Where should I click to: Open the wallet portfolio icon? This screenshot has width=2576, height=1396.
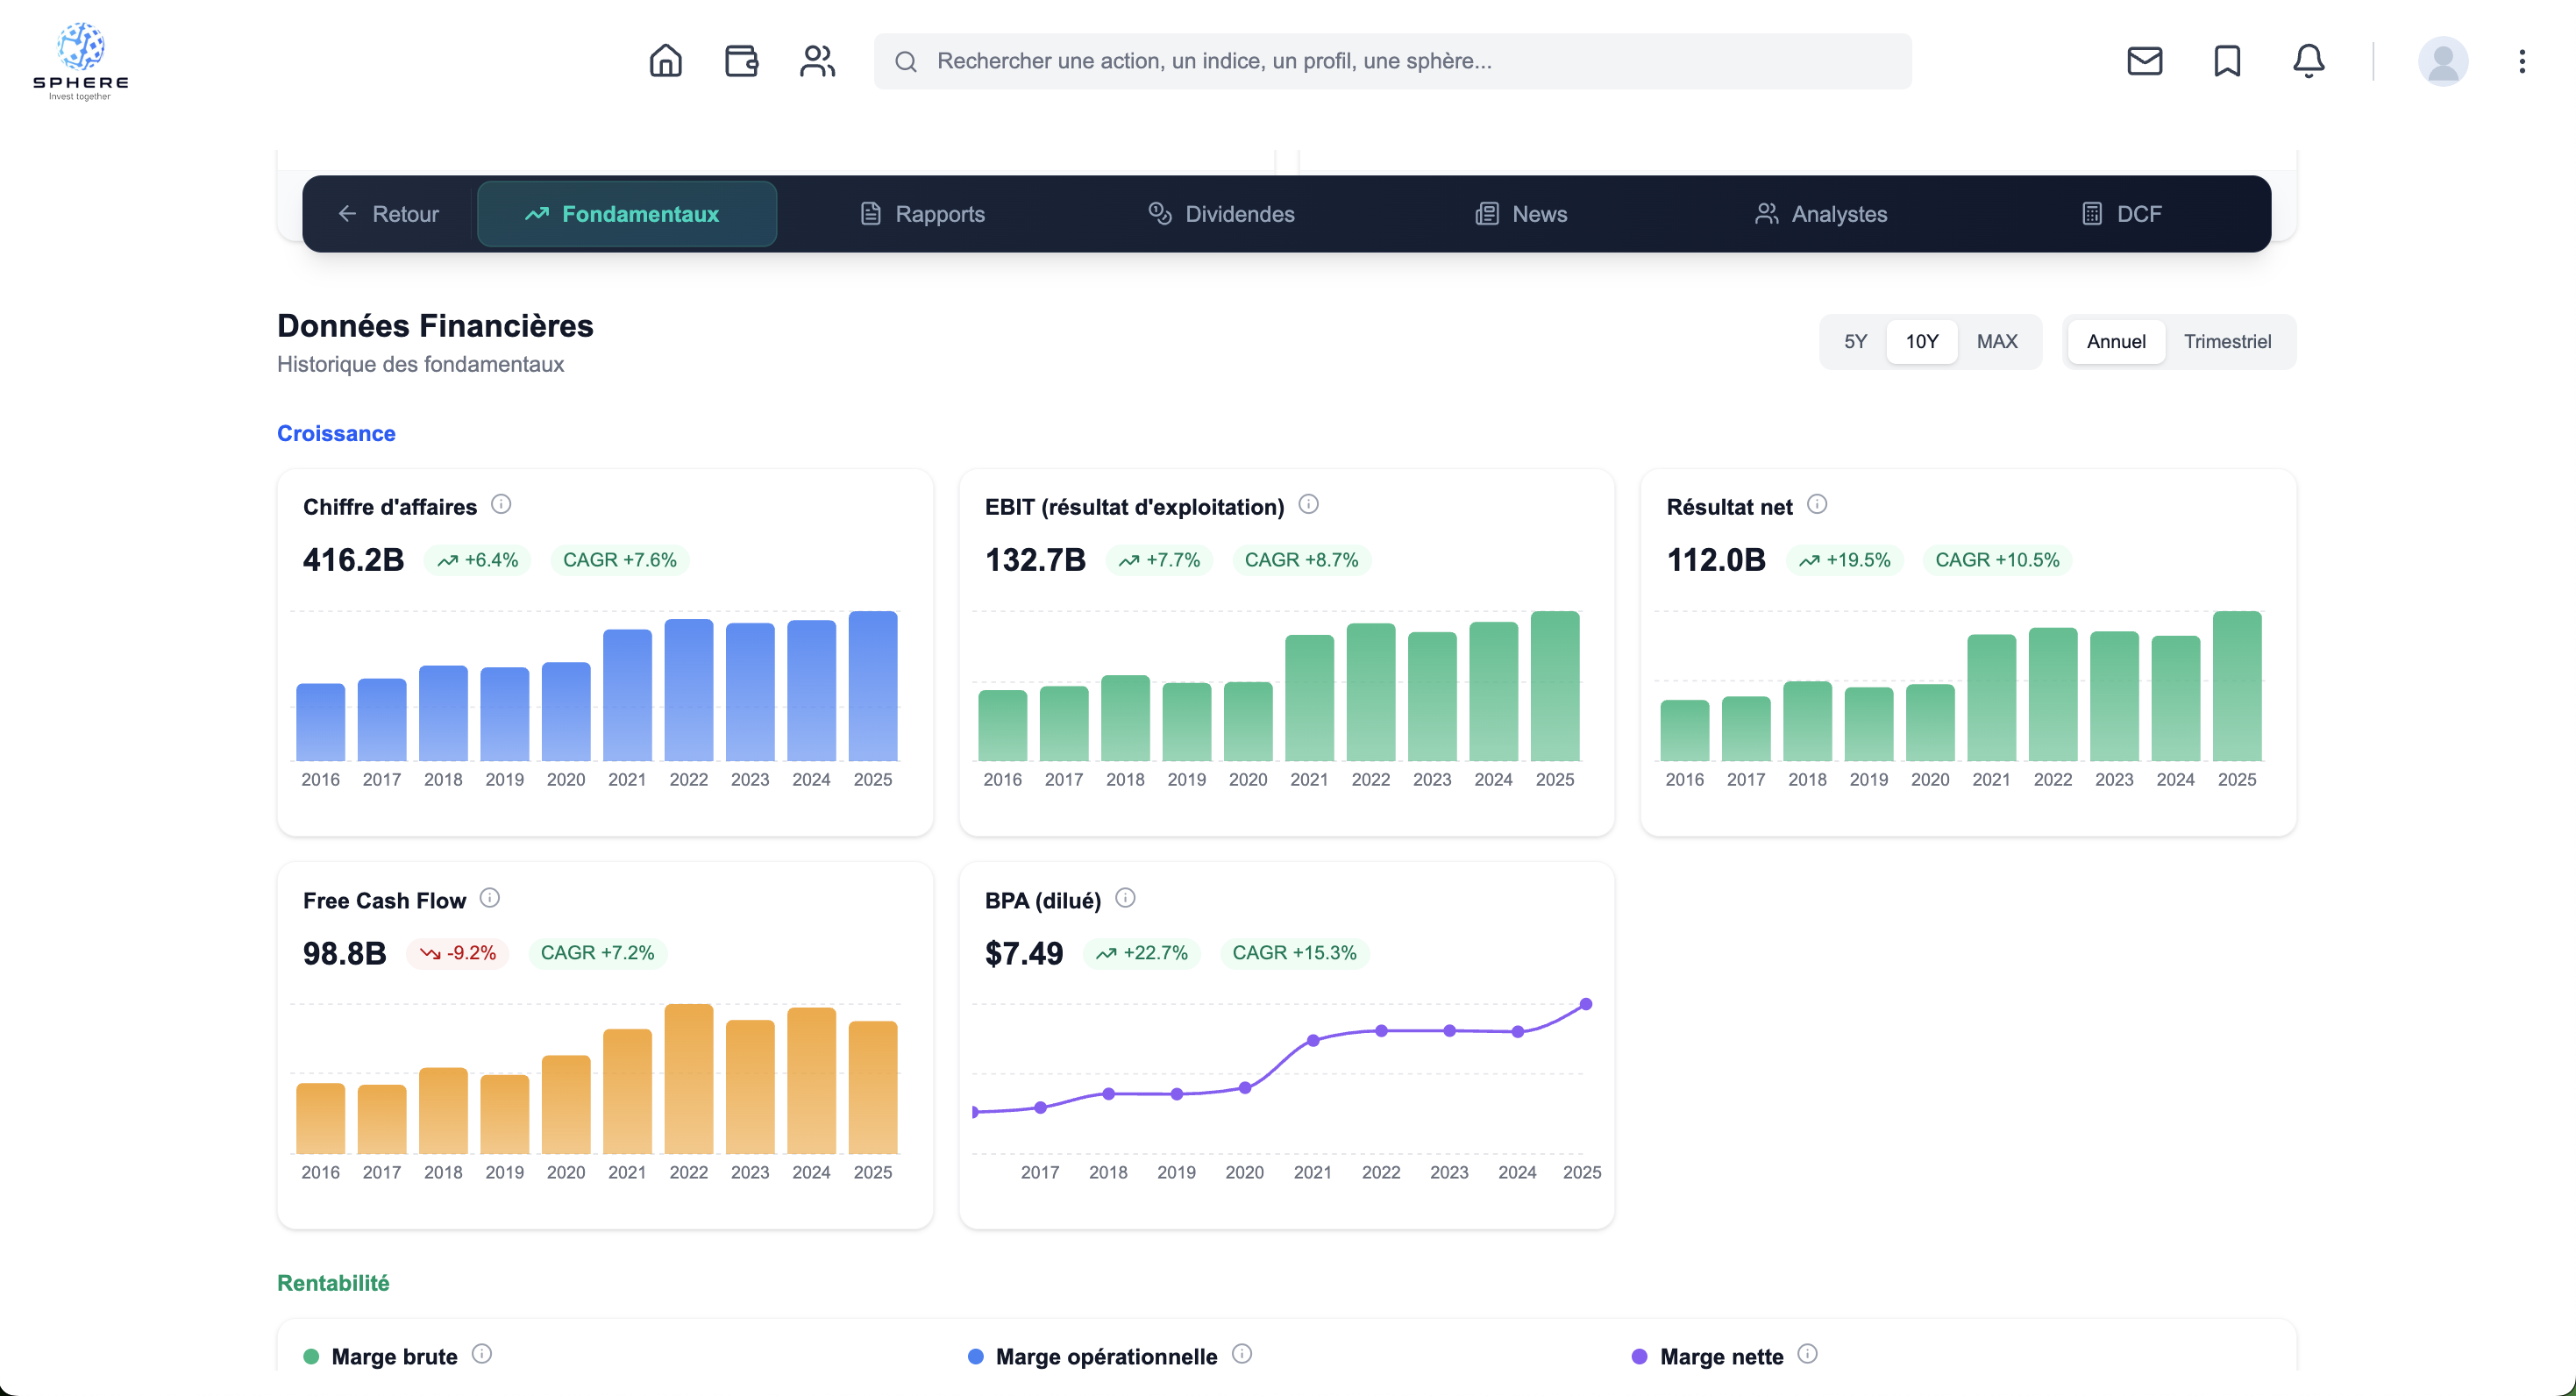pos(741,61)
